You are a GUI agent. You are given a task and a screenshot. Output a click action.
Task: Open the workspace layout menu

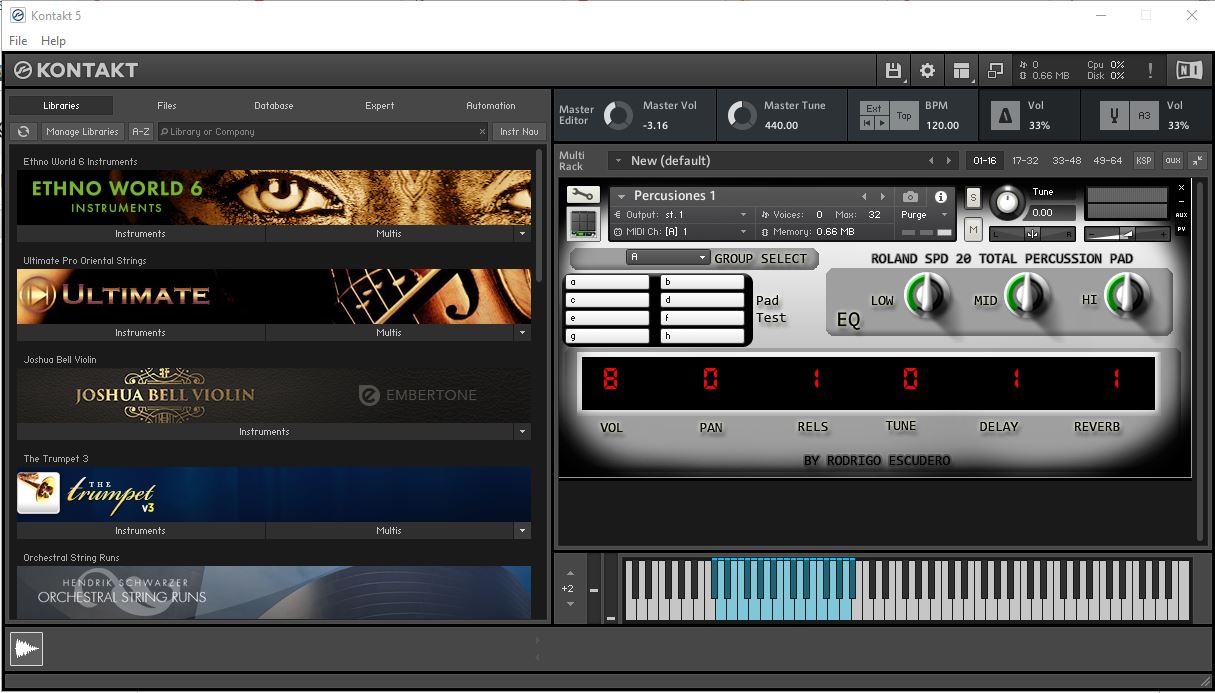961,70
